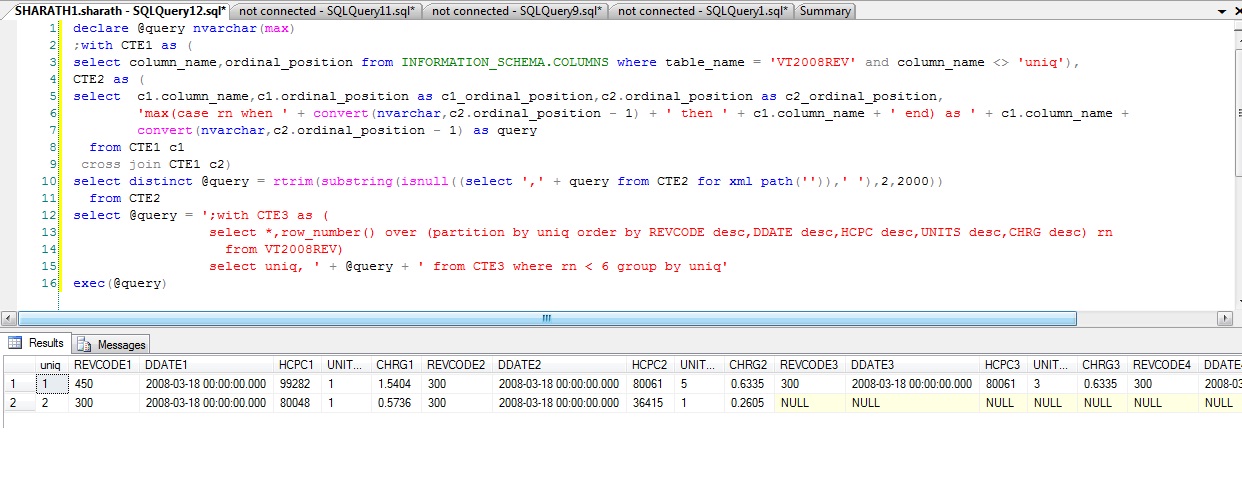Click the cell containing 0.2605
The image size is (1242, 480).
(x=750, y=402)
